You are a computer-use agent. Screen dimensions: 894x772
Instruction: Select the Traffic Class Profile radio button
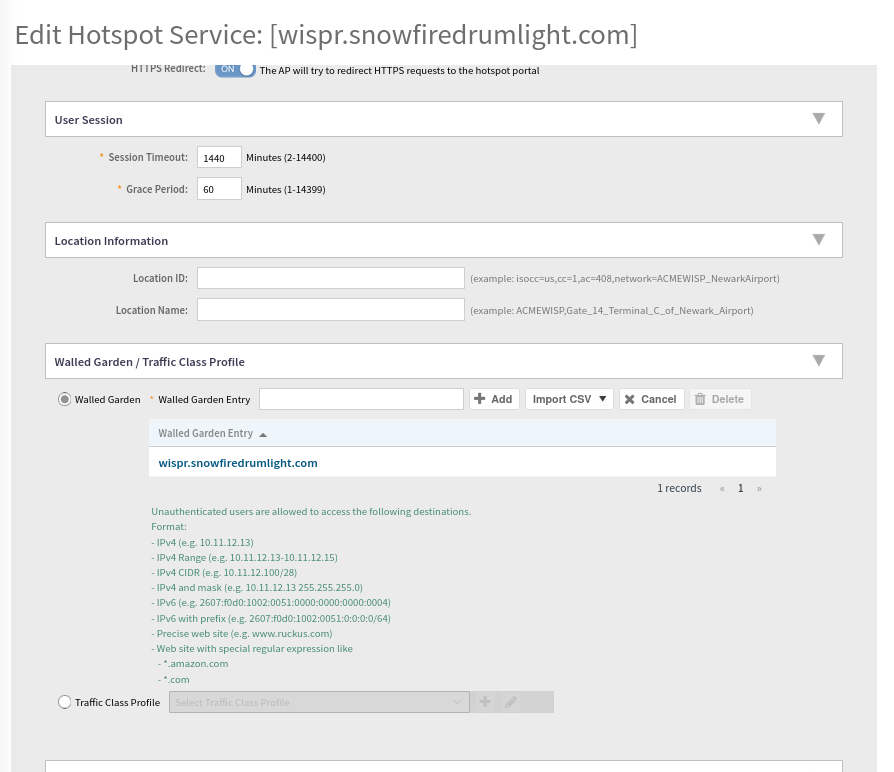tap(64, 702)
